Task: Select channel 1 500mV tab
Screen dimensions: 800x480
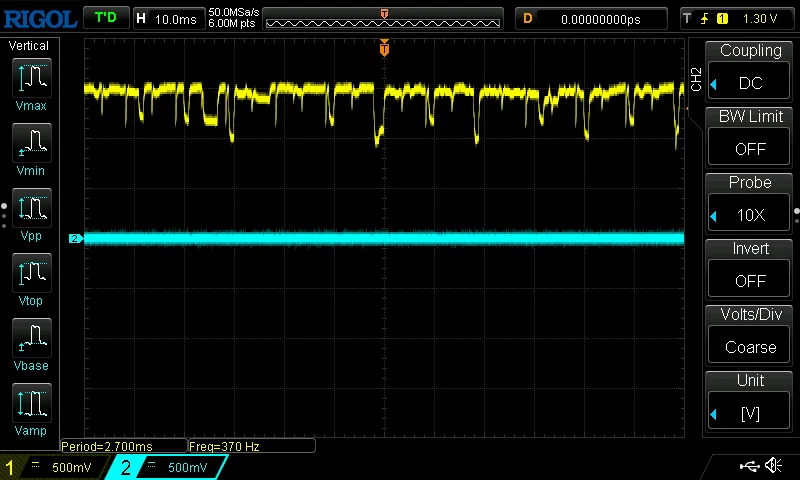Action: tap(54, 467)
